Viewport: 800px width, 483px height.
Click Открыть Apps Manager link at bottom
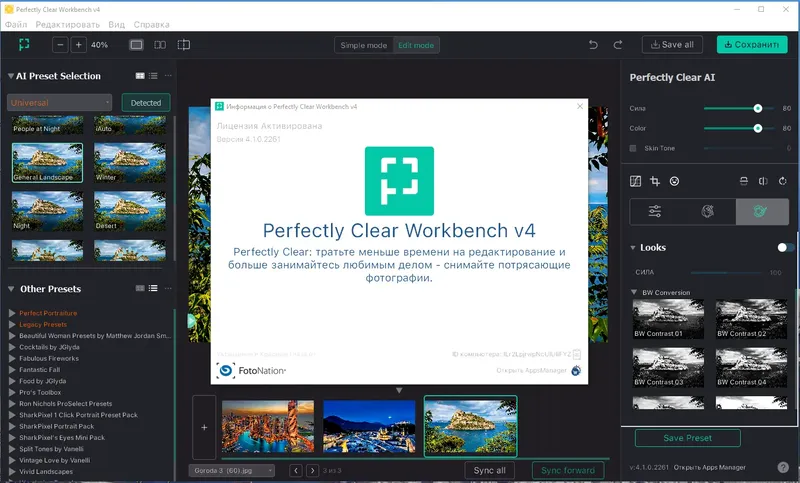coord(710,467)
